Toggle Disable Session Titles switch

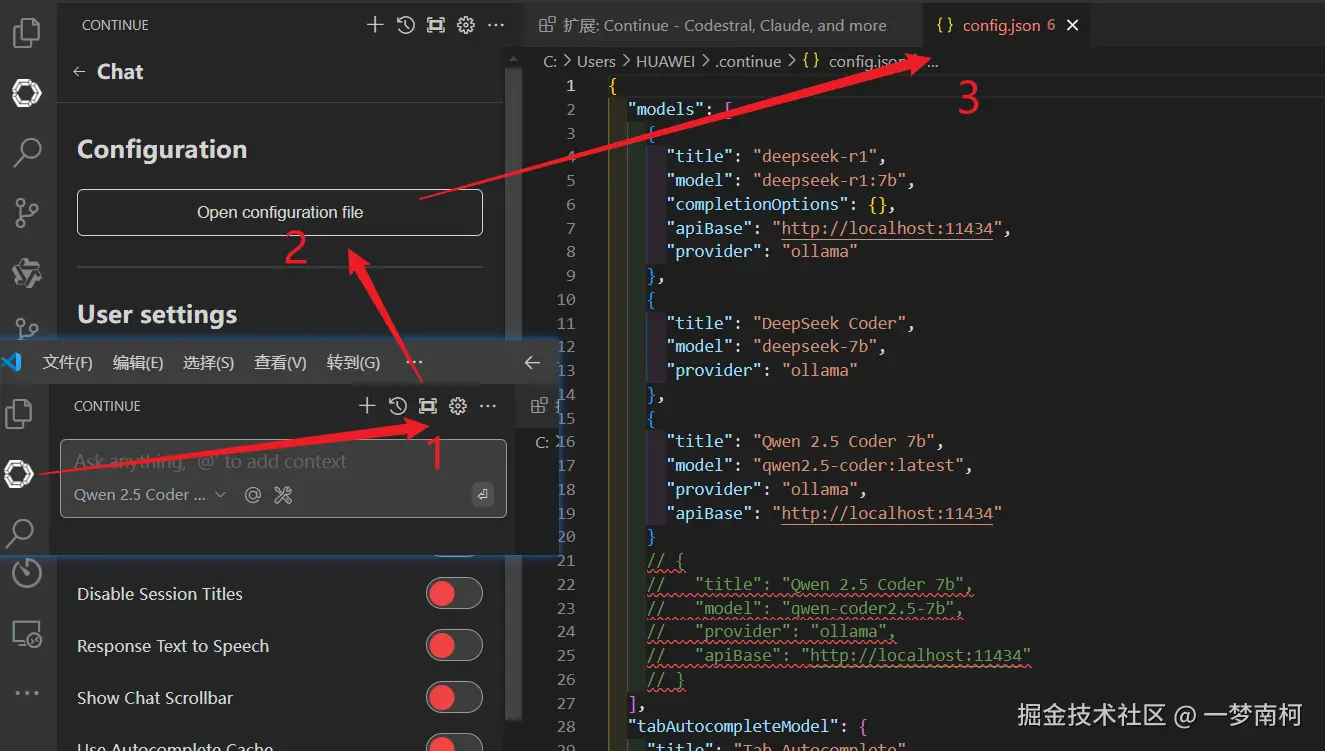click(454, 593)
